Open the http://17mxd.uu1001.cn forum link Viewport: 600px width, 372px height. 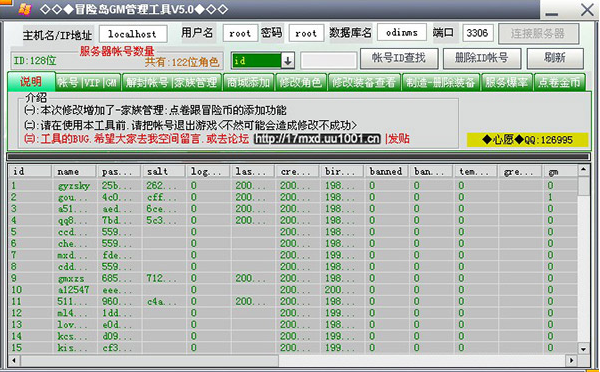[317, 139]
